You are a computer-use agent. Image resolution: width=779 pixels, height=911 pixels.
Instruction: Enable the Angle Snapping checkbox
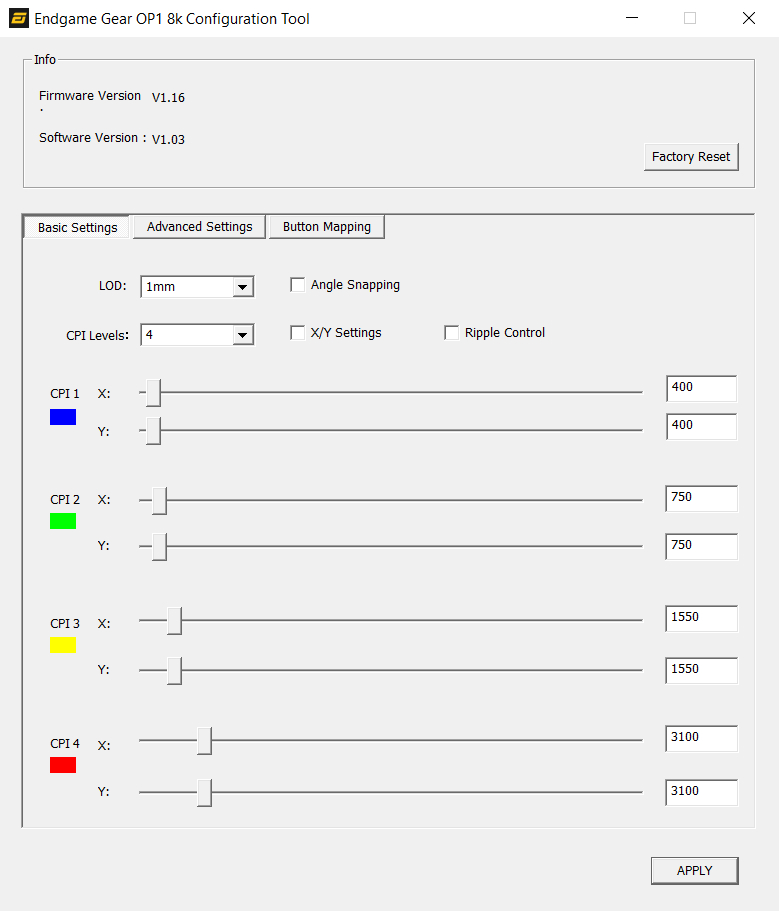(297, 285)
